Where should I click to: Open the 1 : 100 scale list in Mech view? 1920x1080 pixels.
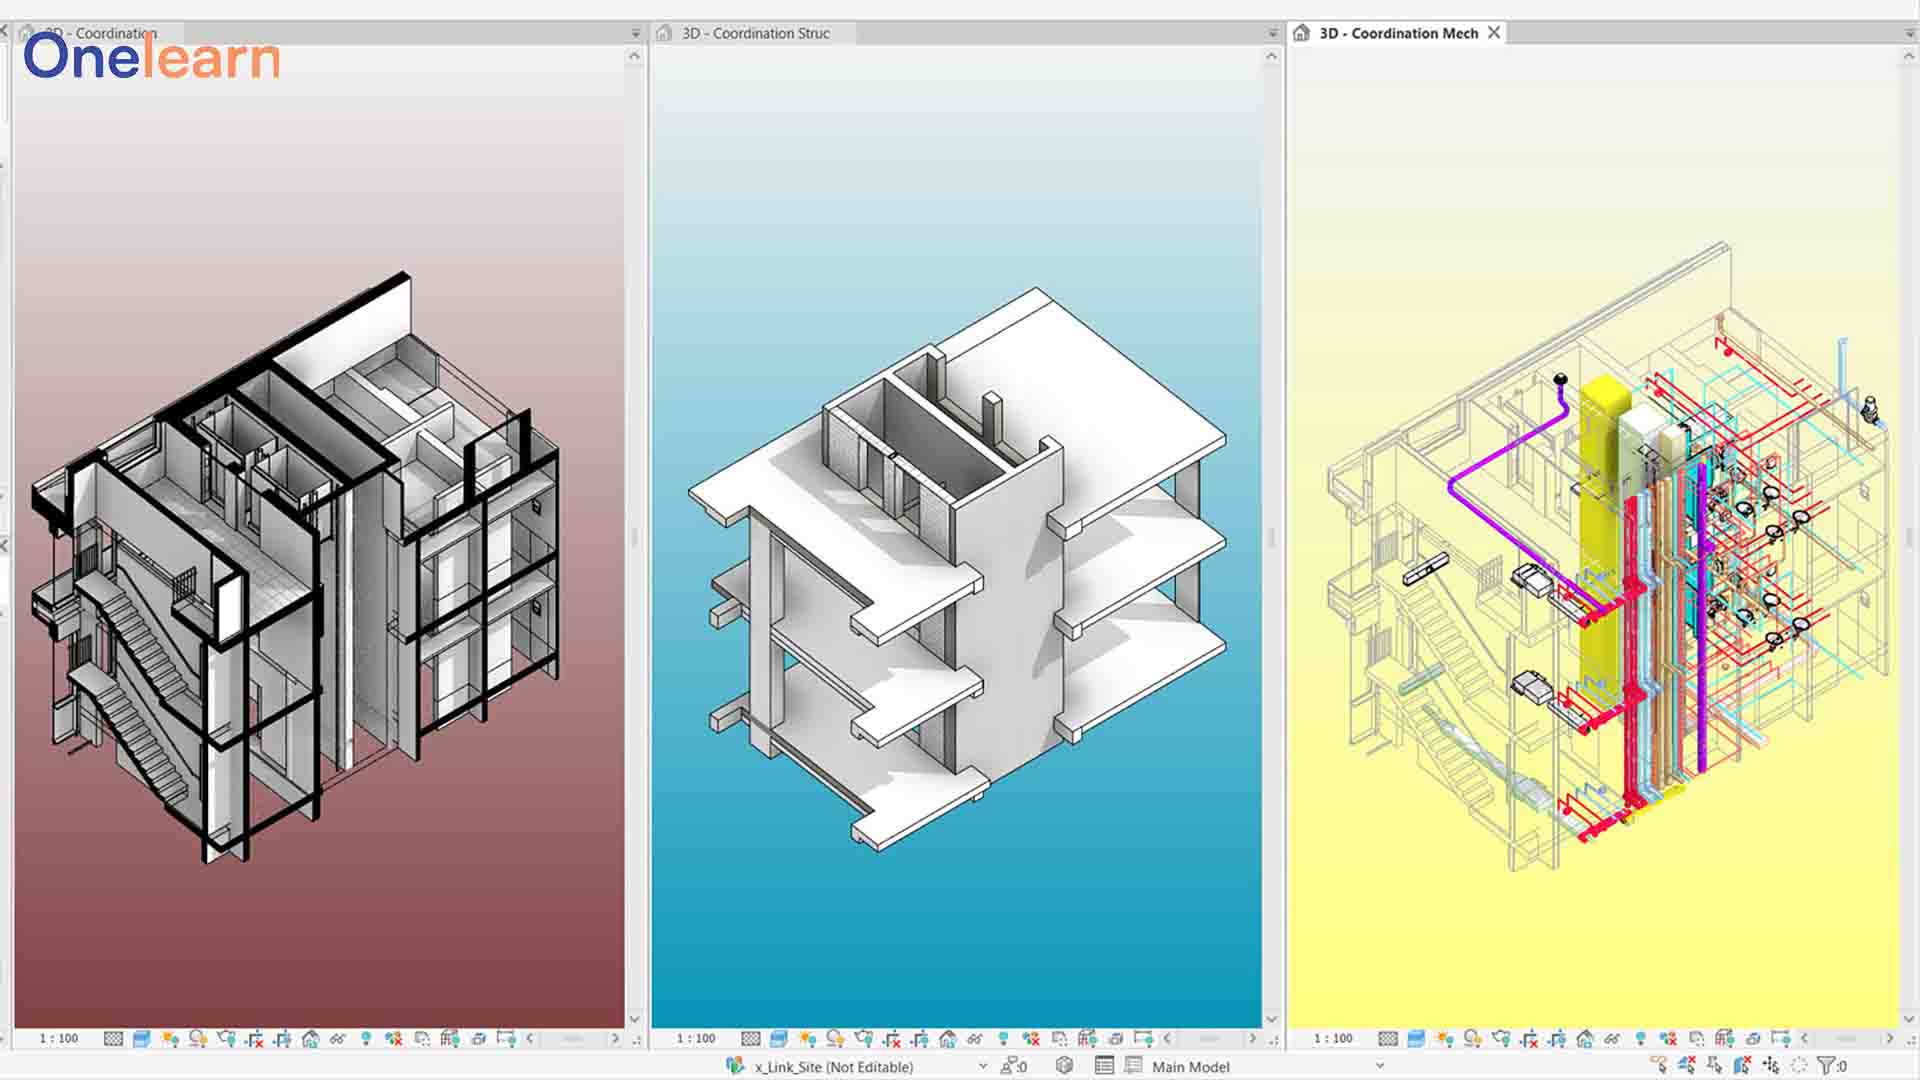1332,1039
